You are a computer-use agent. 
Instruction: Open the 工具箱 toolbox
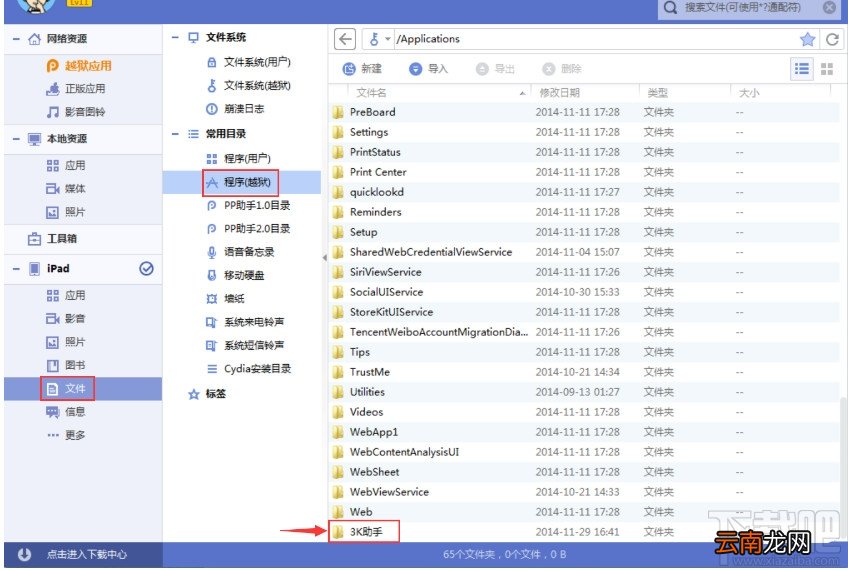(52, 238)
